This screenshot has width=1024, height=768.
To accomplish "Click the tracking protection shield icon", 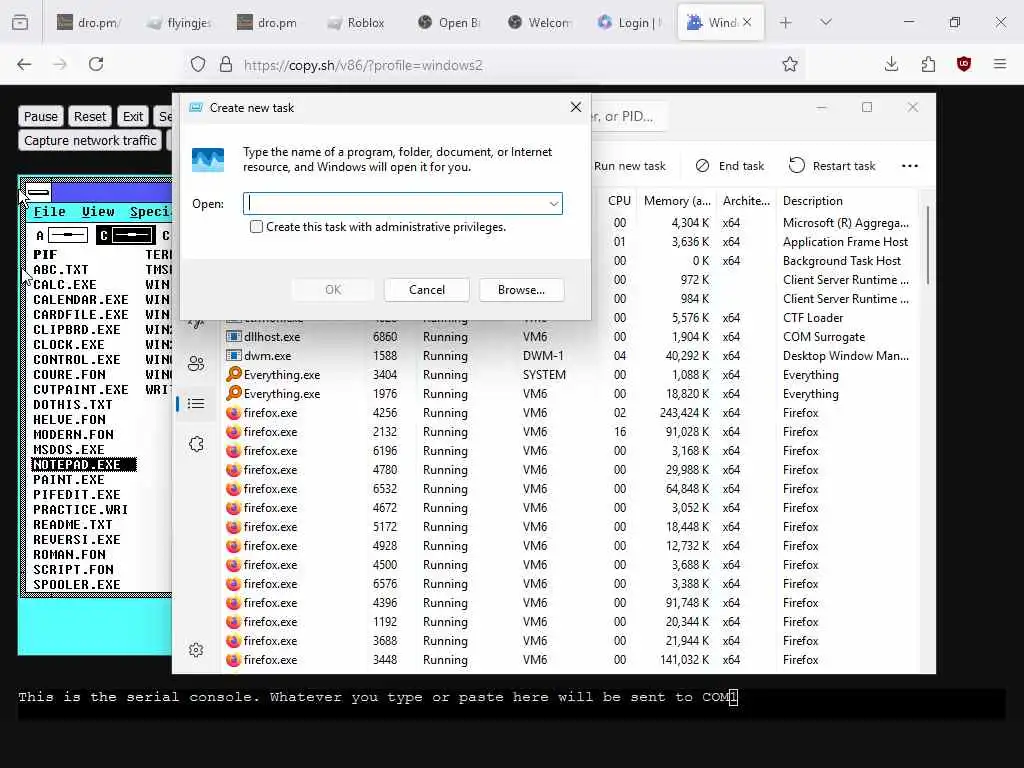I will pyautogui.click(x=198, y=64).
